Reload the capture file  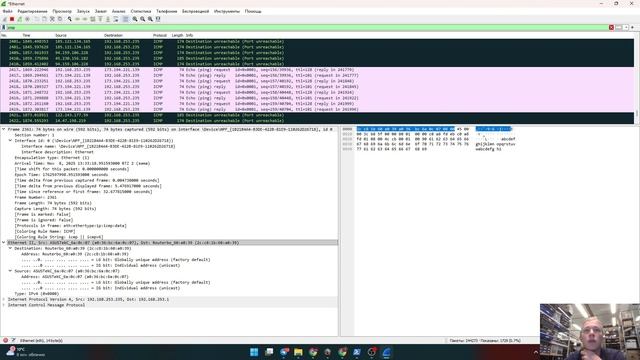(x=60, y=19)
